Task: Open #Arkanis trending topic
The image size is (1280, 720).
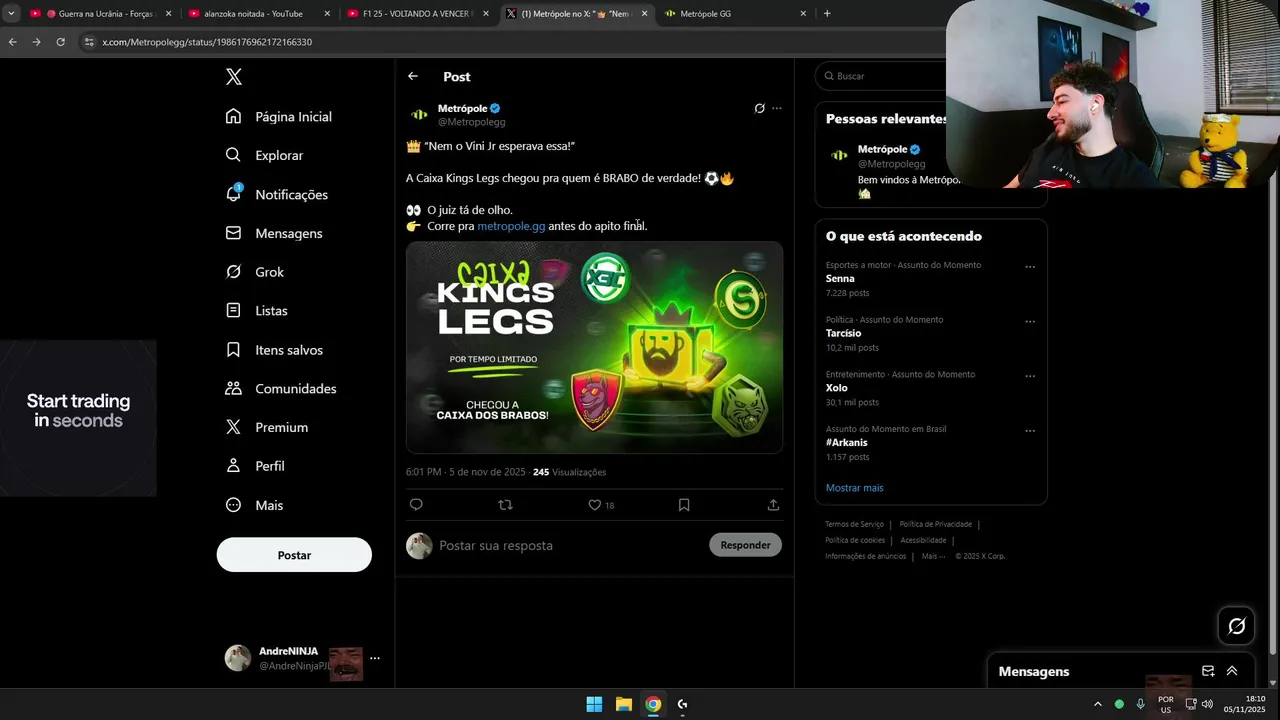Action: click(x=847, y=442)
